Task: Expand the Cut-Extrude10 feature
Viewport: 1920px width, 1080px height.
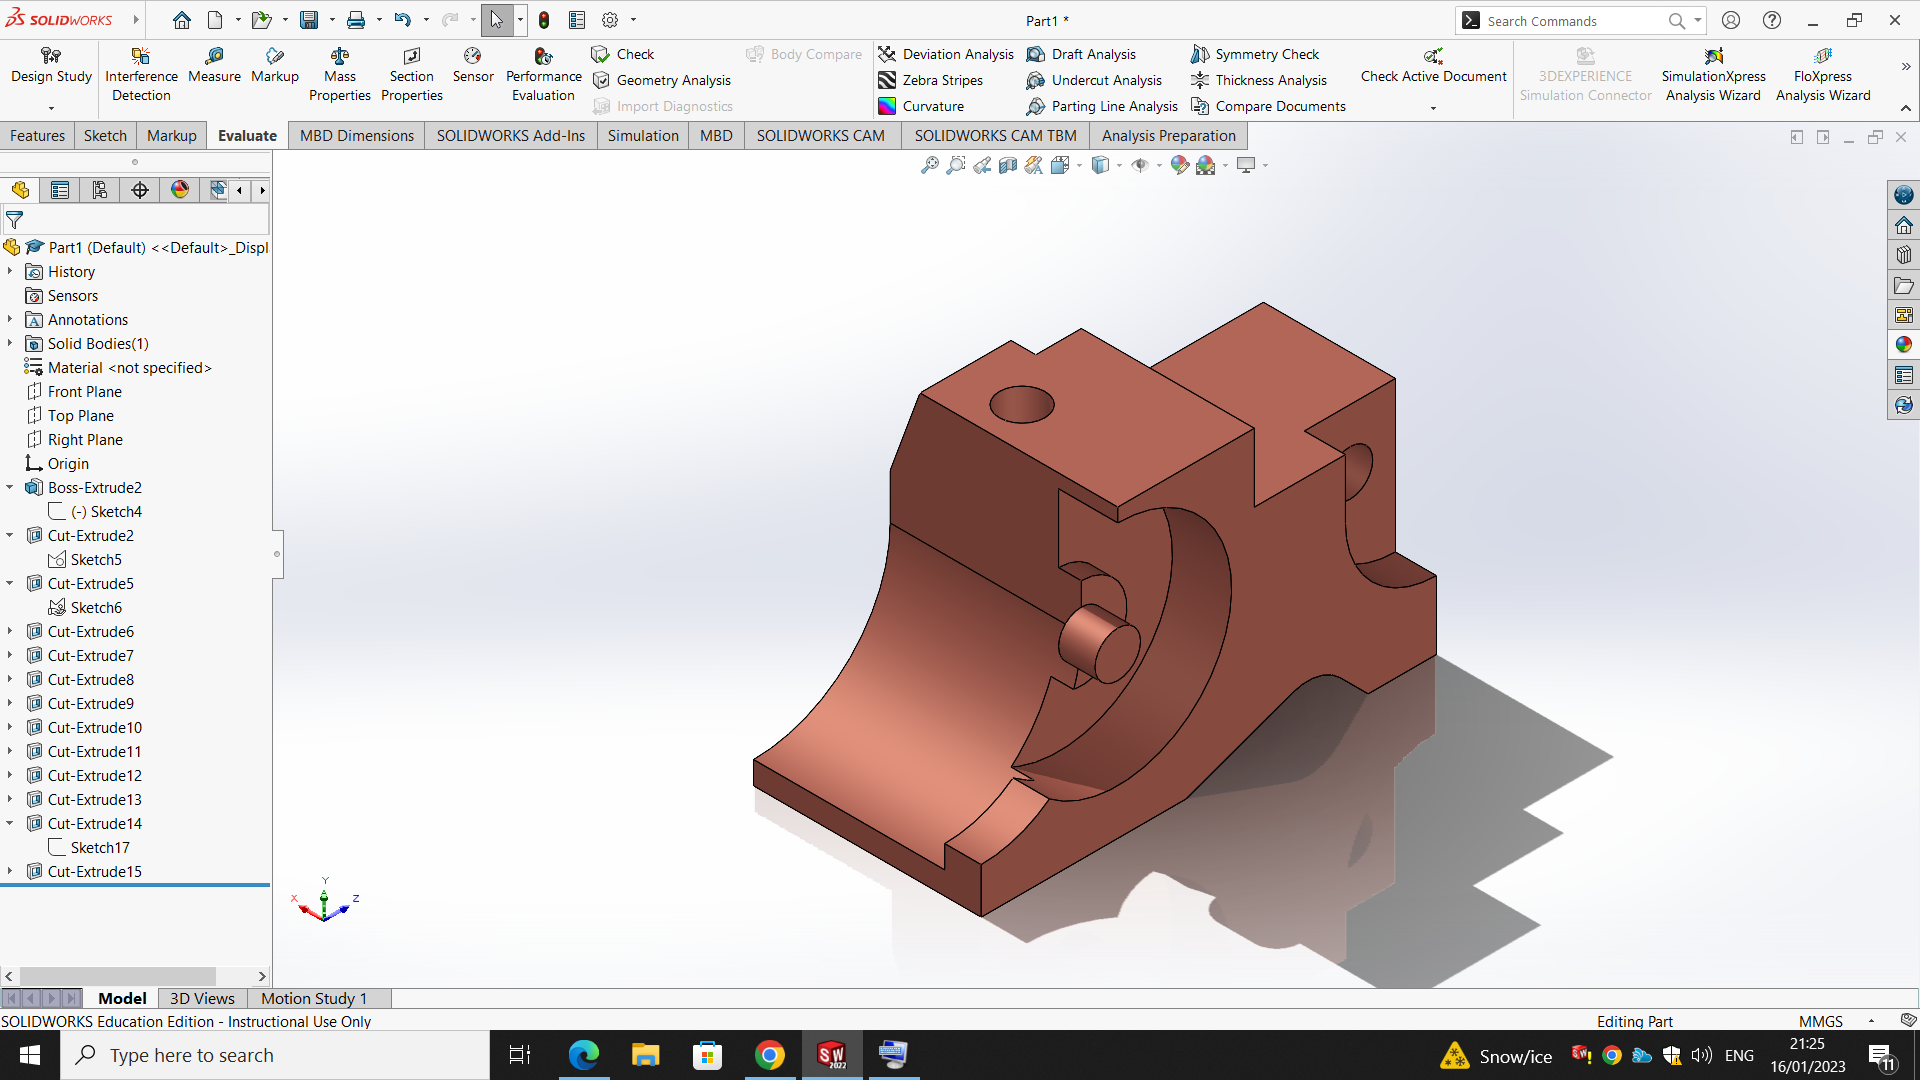Action: (10, 727)
